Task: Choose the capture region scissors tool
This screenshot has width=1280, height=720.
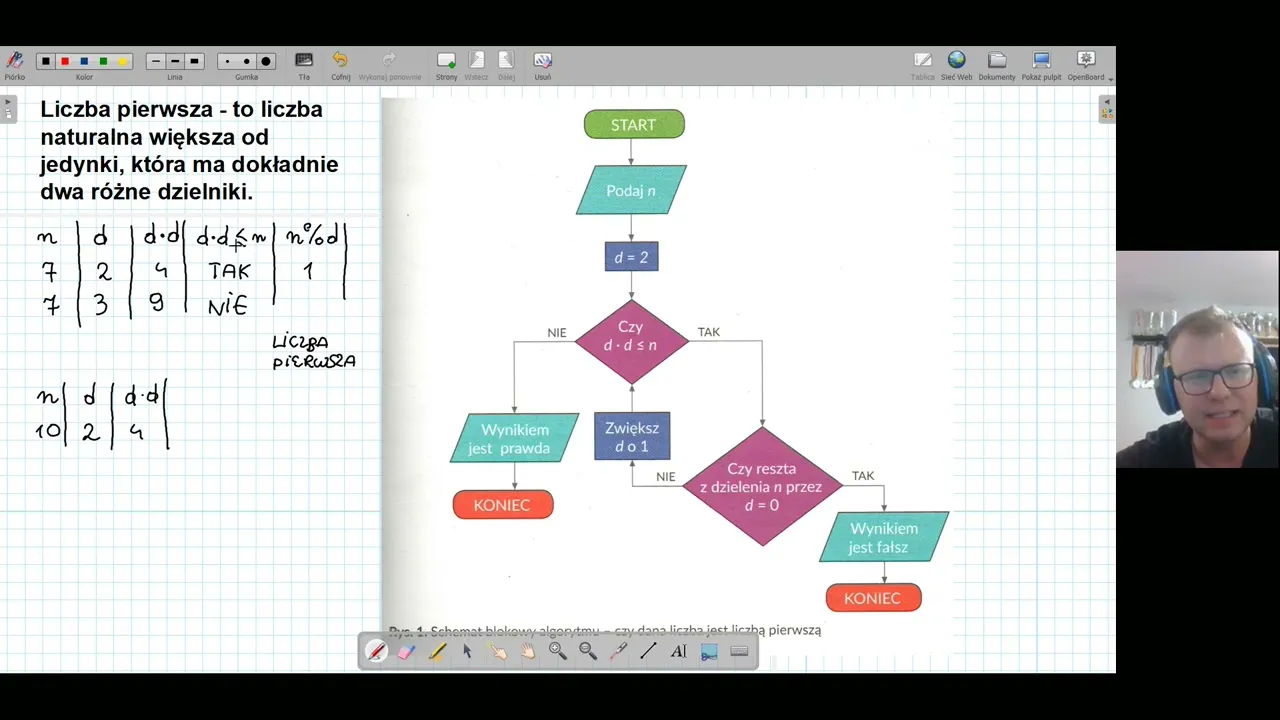Action: click(x=709, y=652)
